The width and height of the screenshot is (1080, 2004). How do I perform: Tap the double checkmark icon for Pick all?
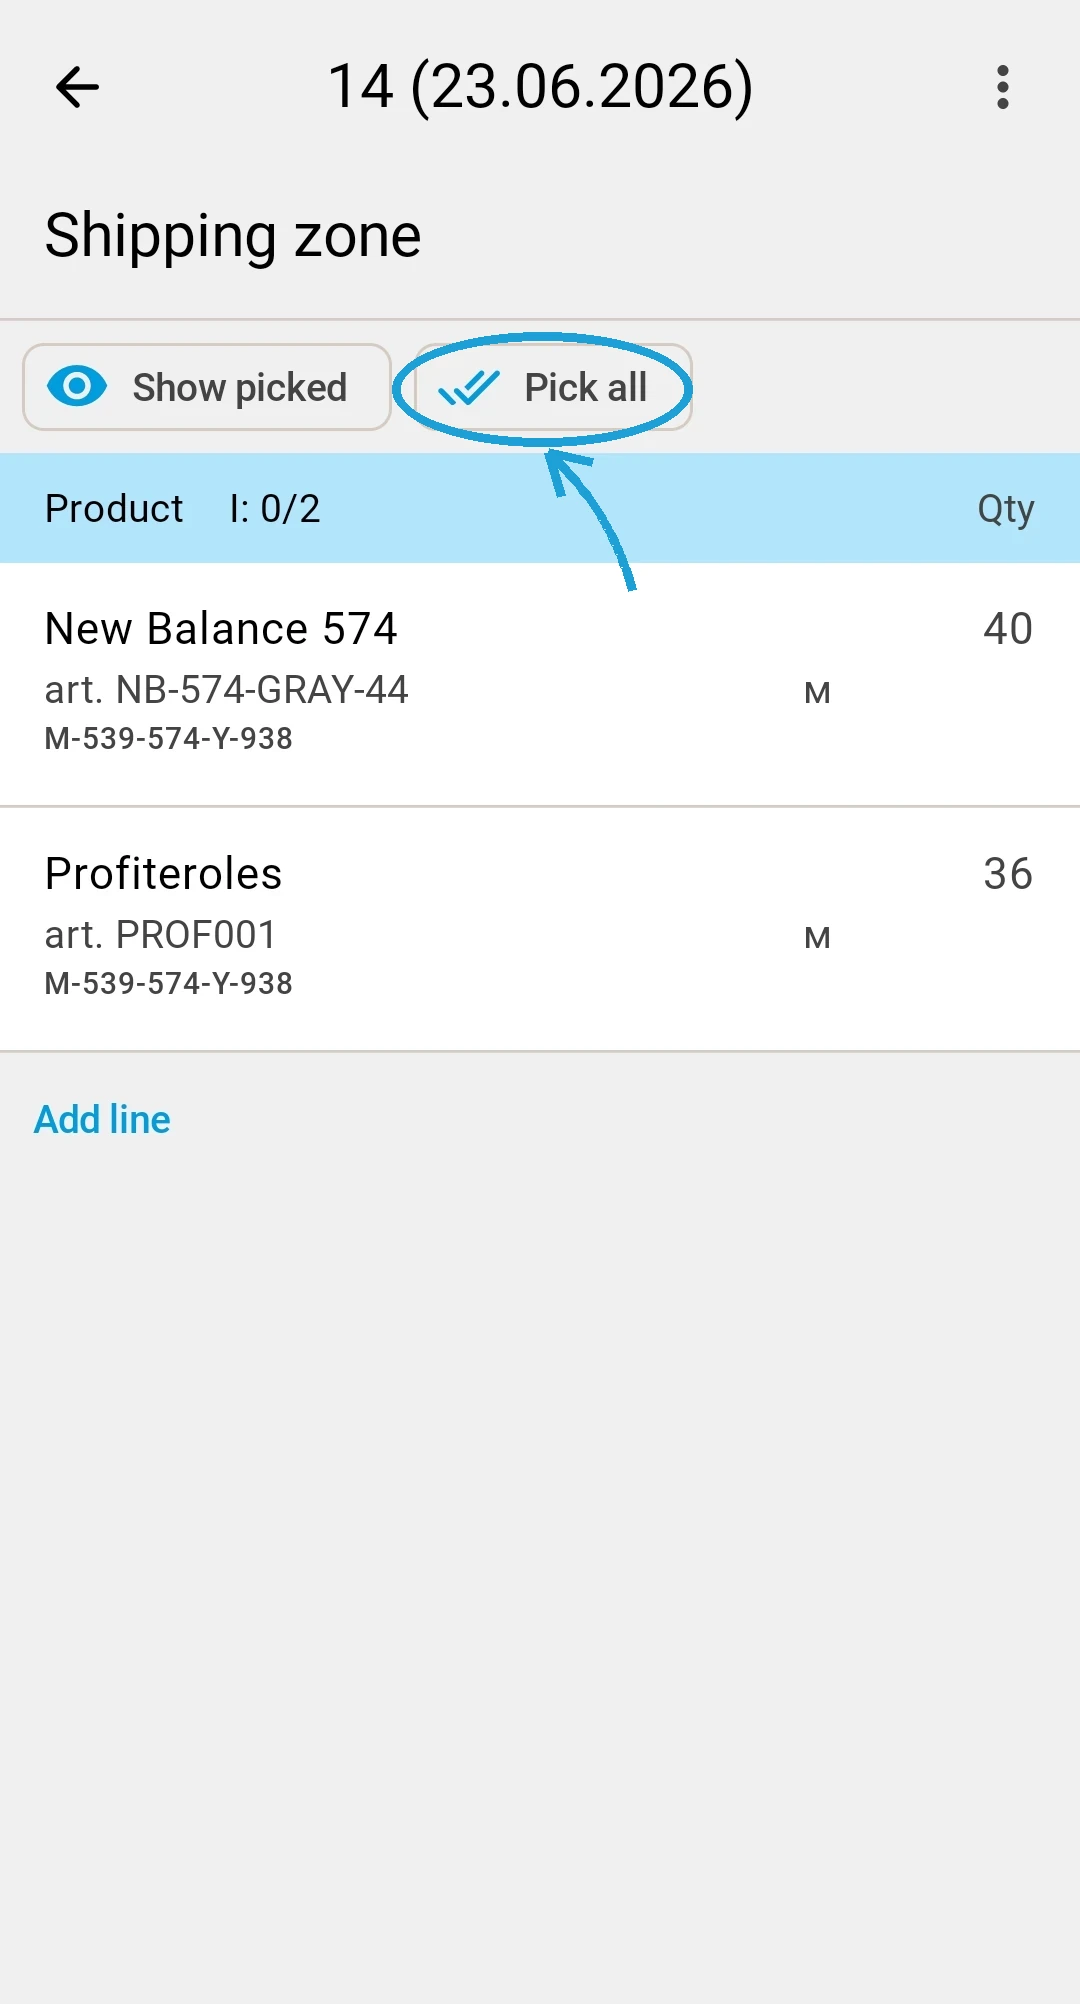click(x=468, y=387)
